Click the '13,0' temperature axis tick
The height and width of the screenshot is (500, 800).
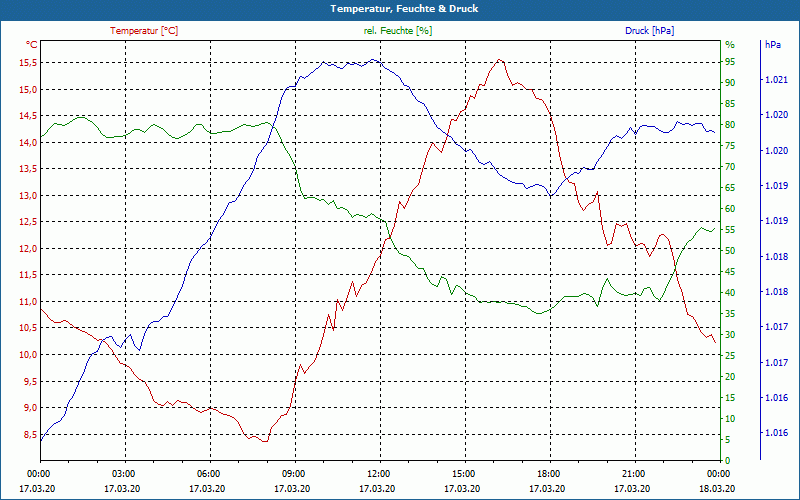[x=28, y=195]
